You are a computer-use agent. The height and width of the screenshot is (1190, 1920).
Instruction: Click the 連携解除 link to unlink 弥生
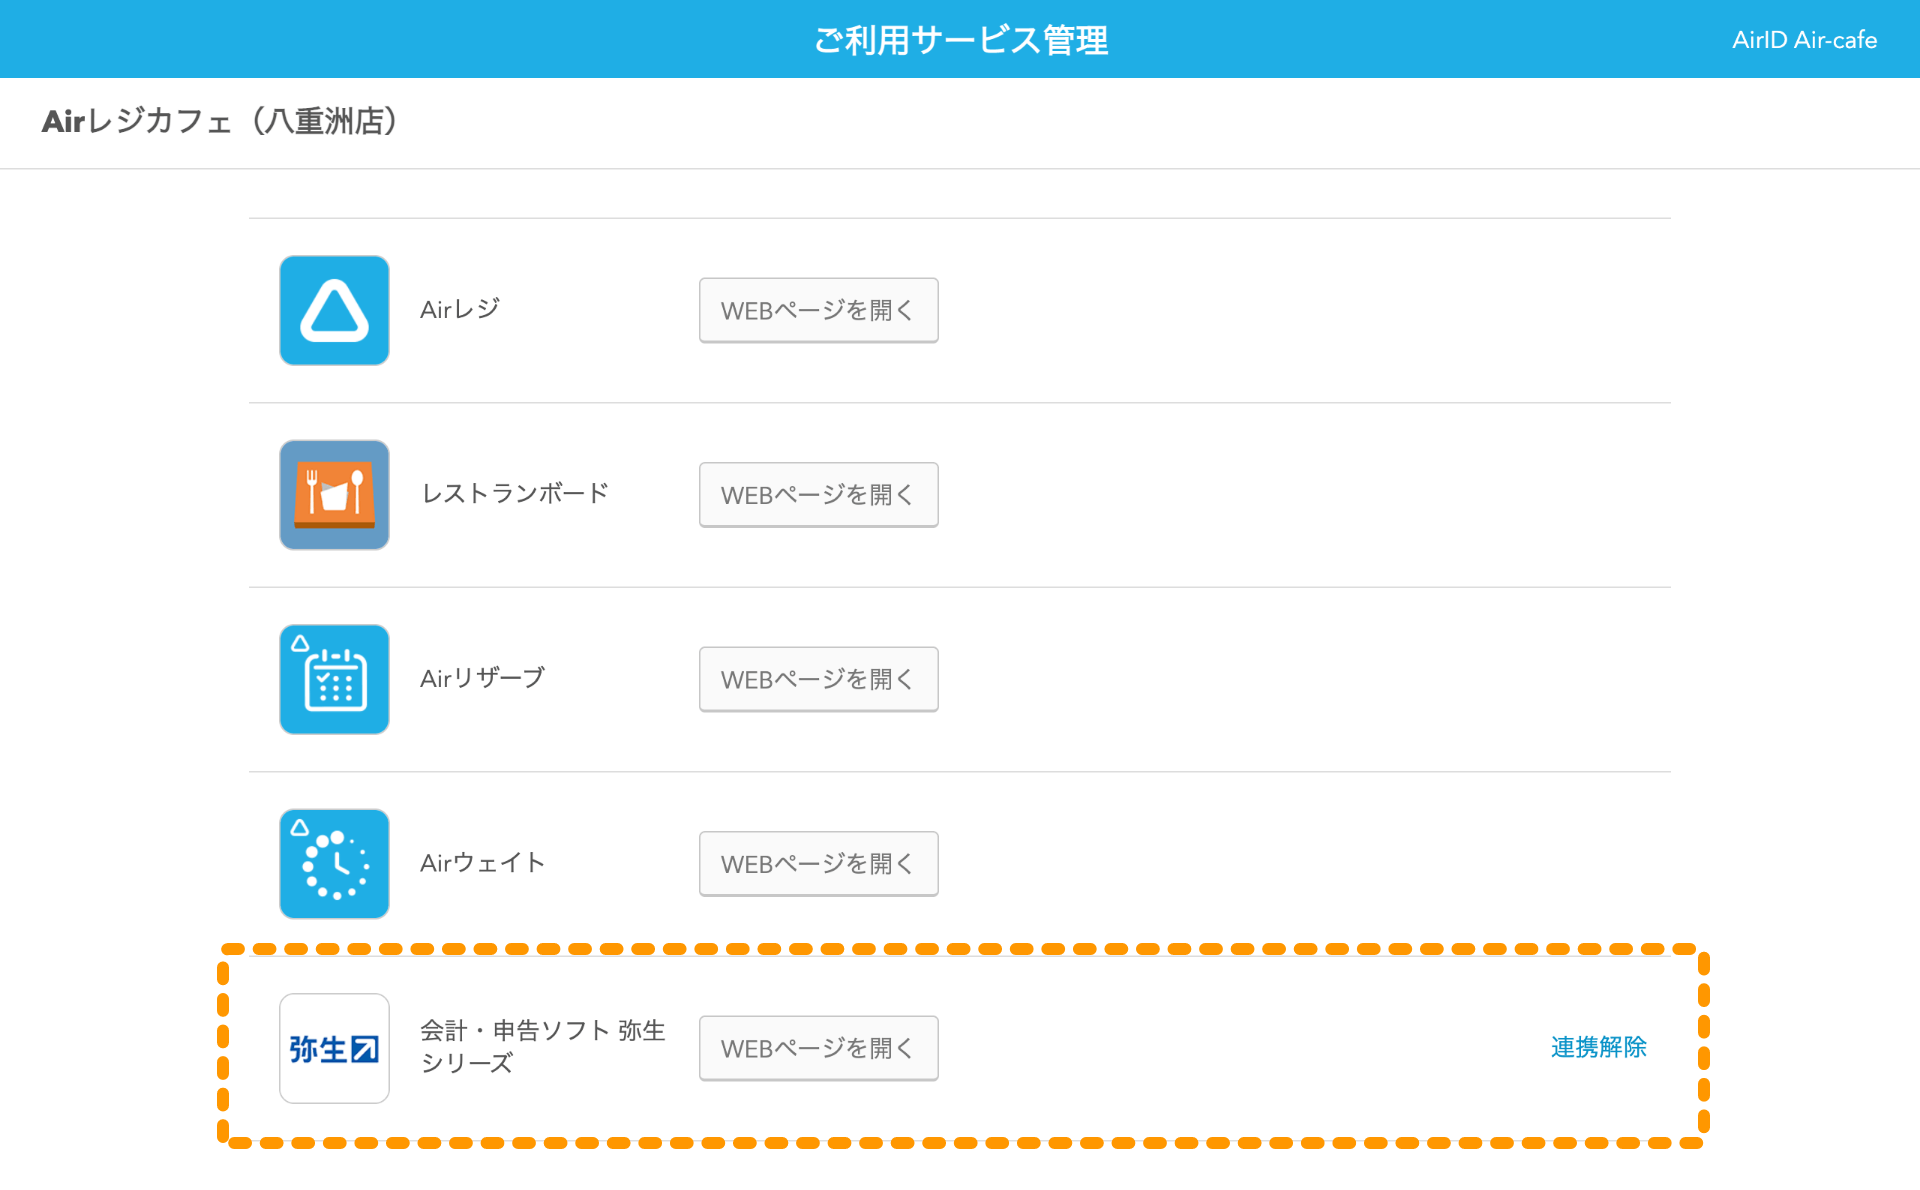pos(1597,1048)
